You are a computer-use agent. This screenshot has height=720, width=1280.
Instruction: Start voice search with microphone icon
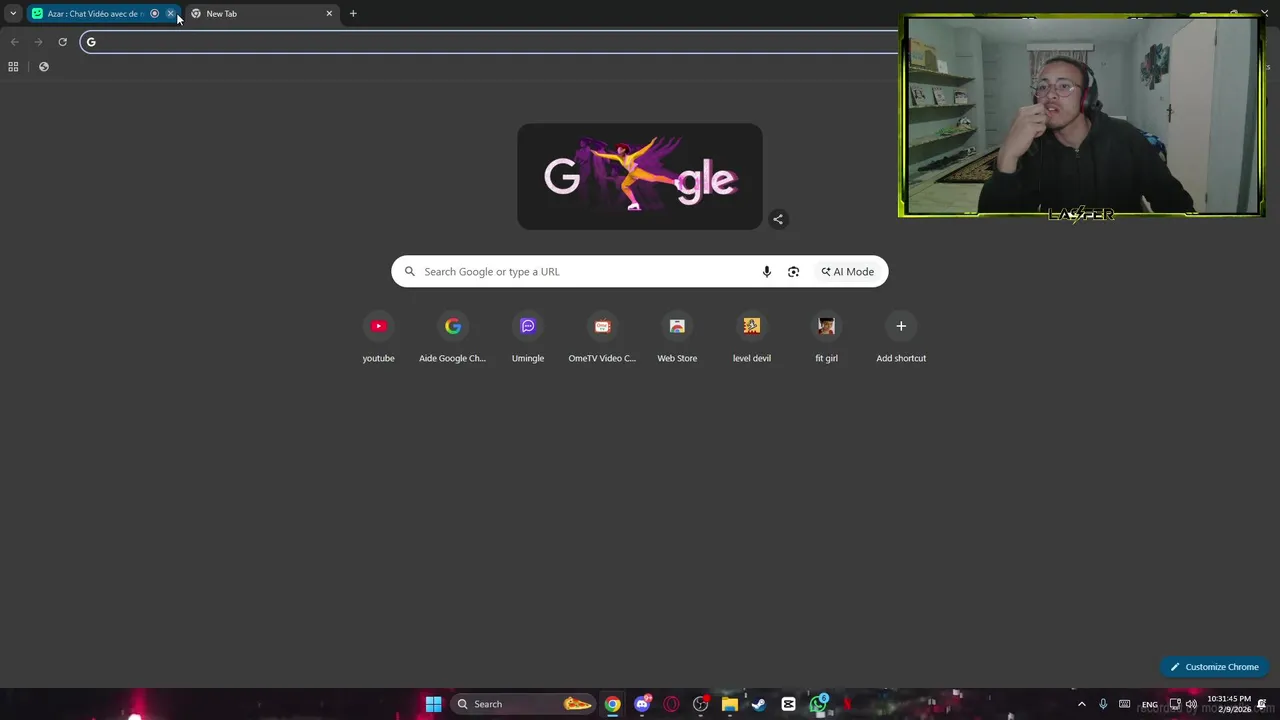point(767,272)
